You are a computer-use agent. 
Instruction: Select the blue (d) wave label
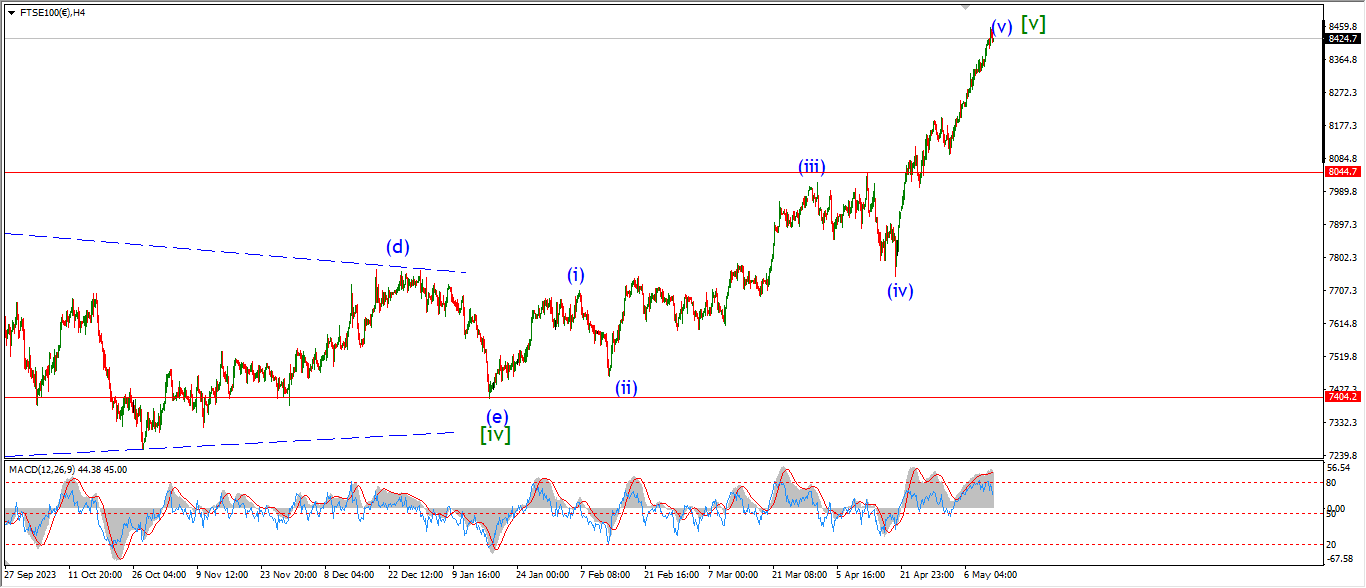click(399, 247)
